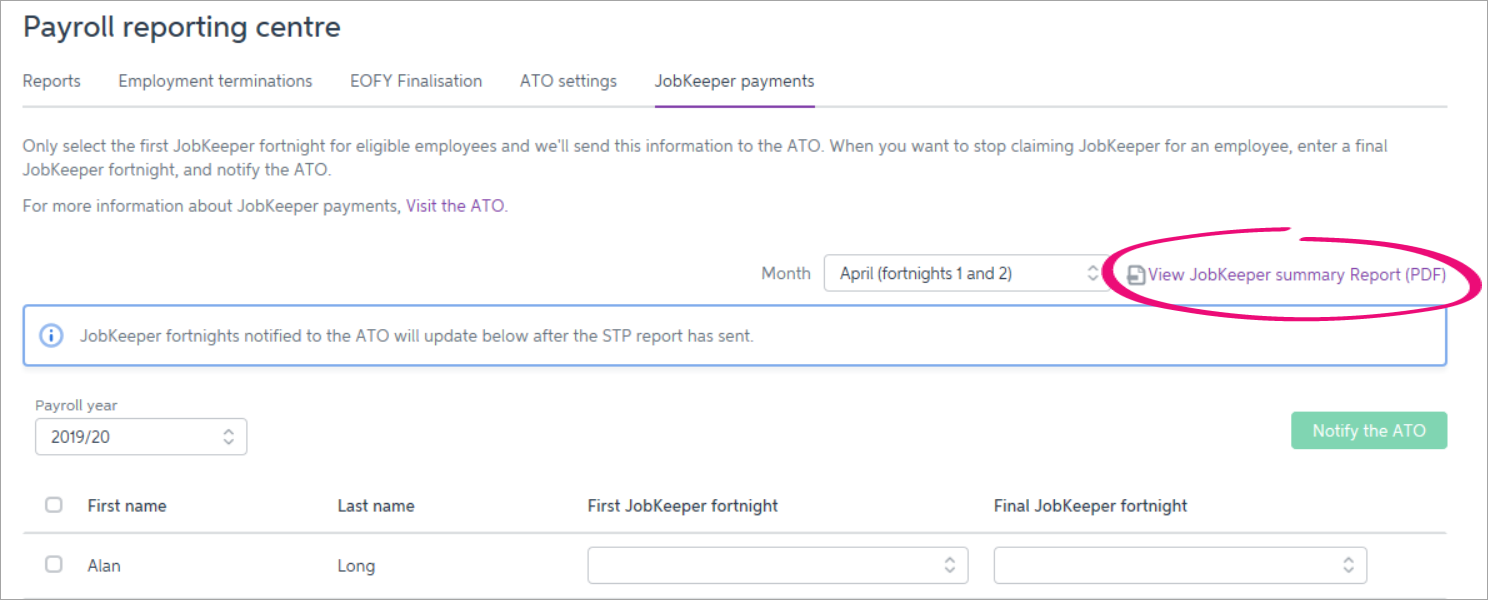Go to the EOFY Finalisation tab
Viewport: 1488px width, 600px height.
(x=416, y=81)
